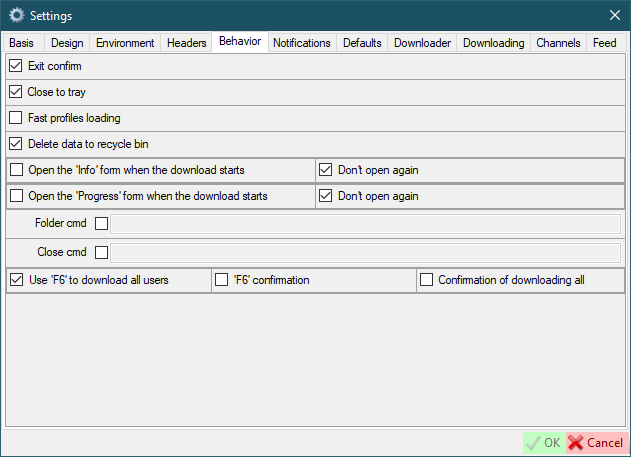Uncheck Close to tray option
The height and width of the screenshot is (457, 631).
pos(16,92)
